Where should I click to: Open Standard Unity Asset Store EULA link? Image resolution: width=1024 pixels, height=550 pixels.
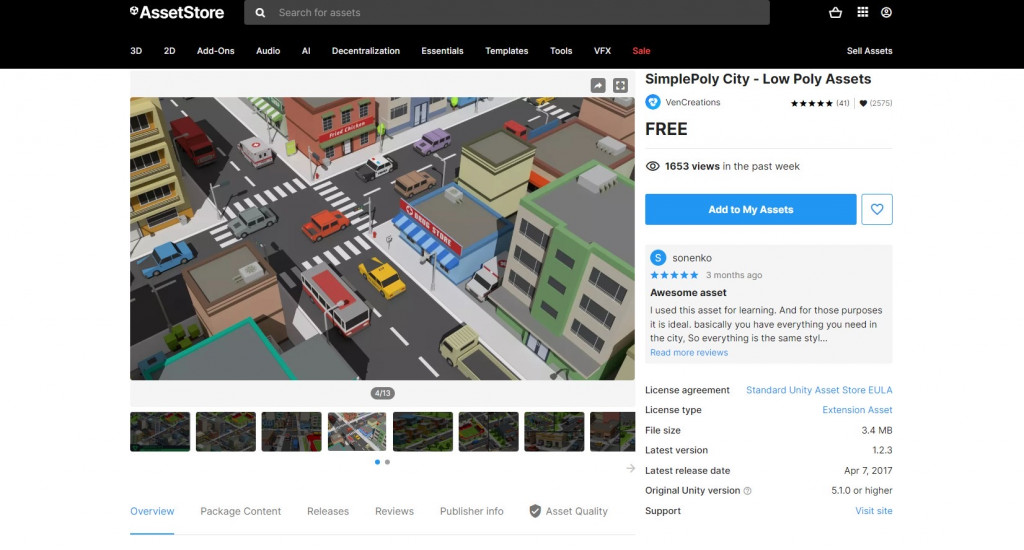819,390
